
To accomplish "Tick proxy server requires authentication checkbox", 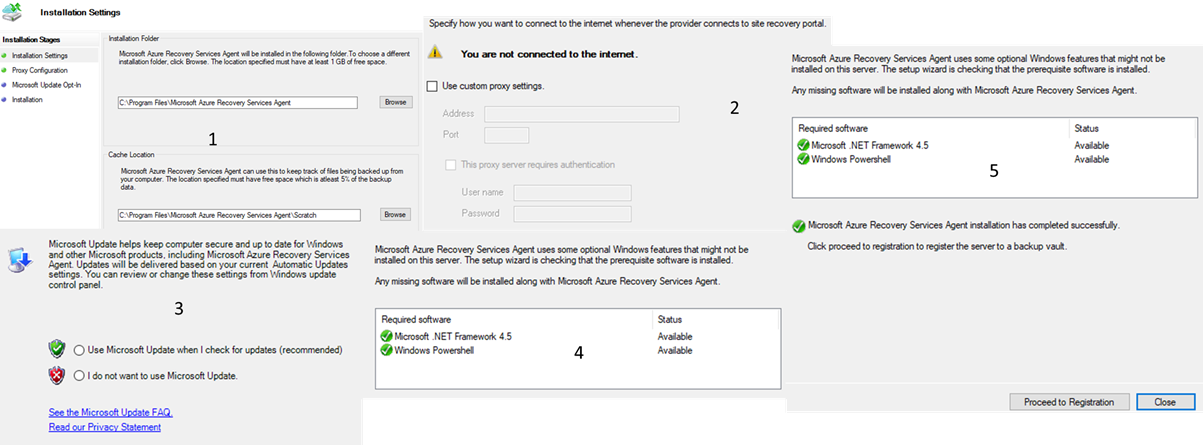I will (x=449, y=164).
